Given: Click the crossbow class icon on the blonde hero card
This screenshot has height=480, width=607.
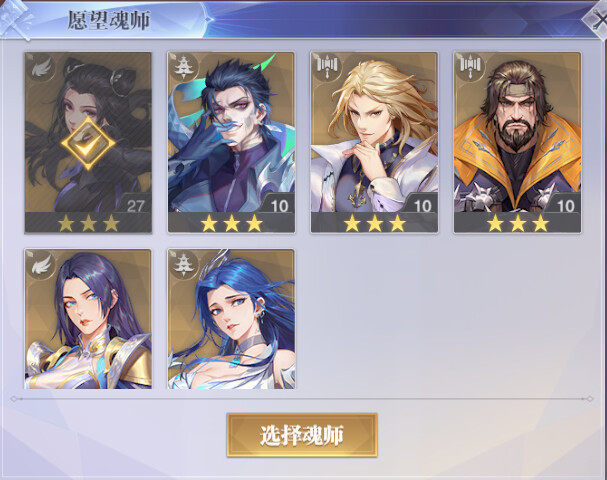Looking at the screenshot, I should point(327,68).
